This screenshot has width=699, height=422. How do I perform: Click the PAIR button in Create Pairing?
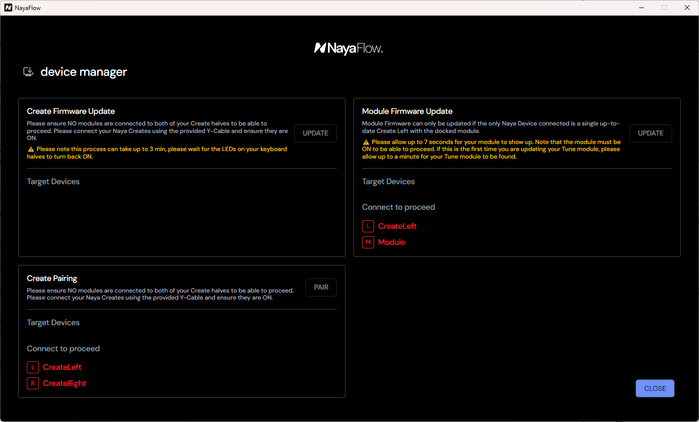[321, 287]
